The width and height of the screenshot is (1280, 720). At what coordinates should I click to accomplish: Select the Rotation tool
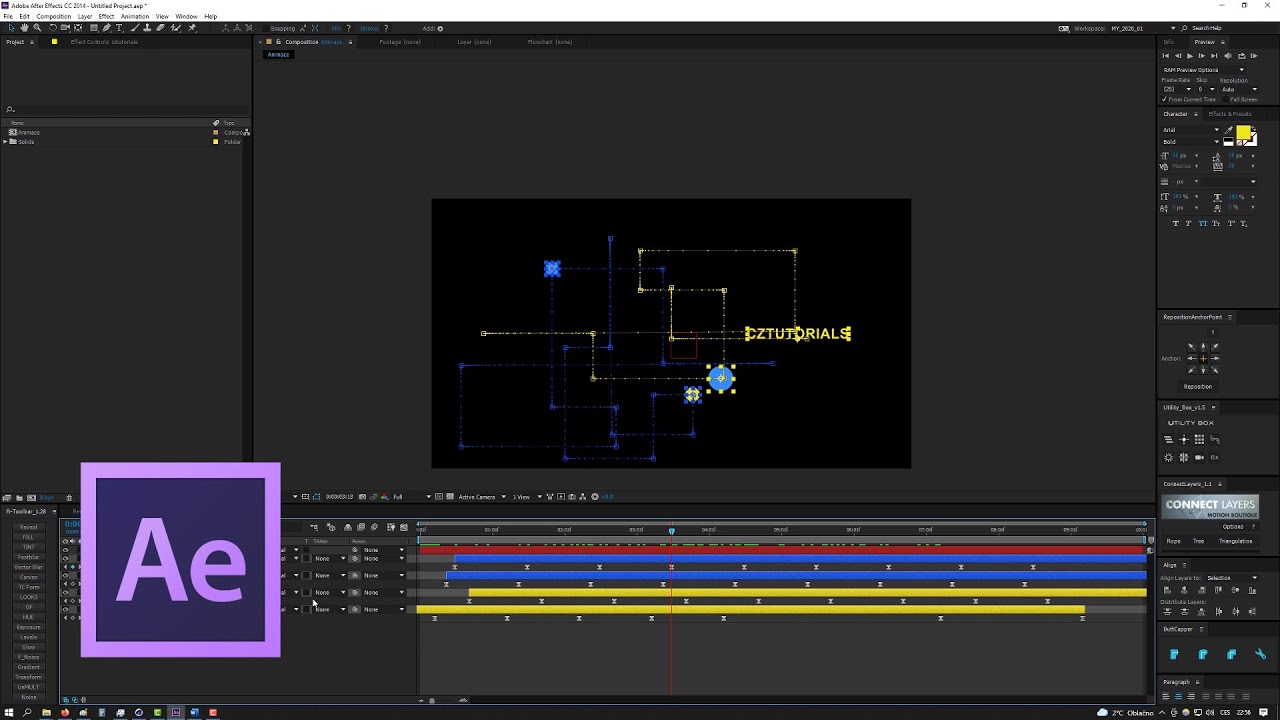click(52, 28)
